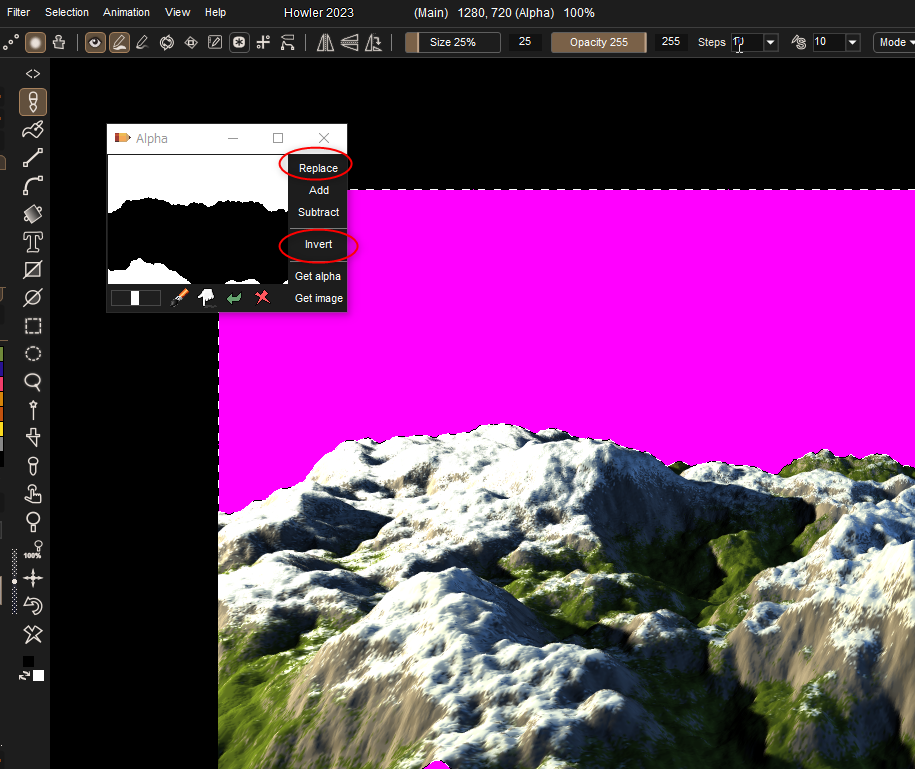Toggle the soft round brush button

[35, 42]
